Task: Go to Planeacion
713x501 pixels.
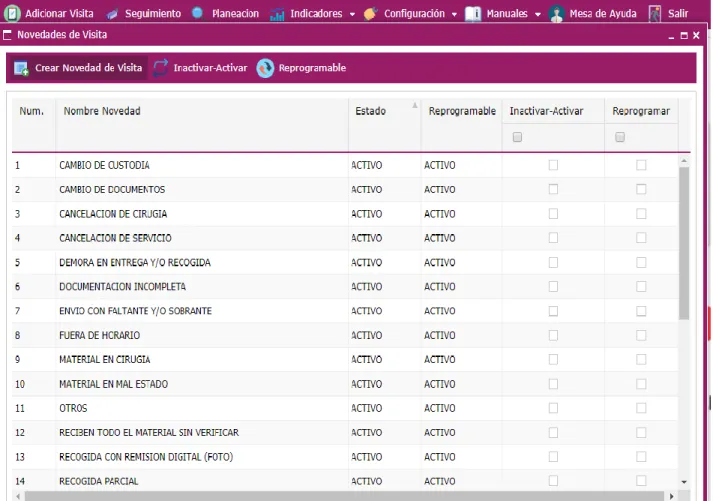Action: click(235, 14)
